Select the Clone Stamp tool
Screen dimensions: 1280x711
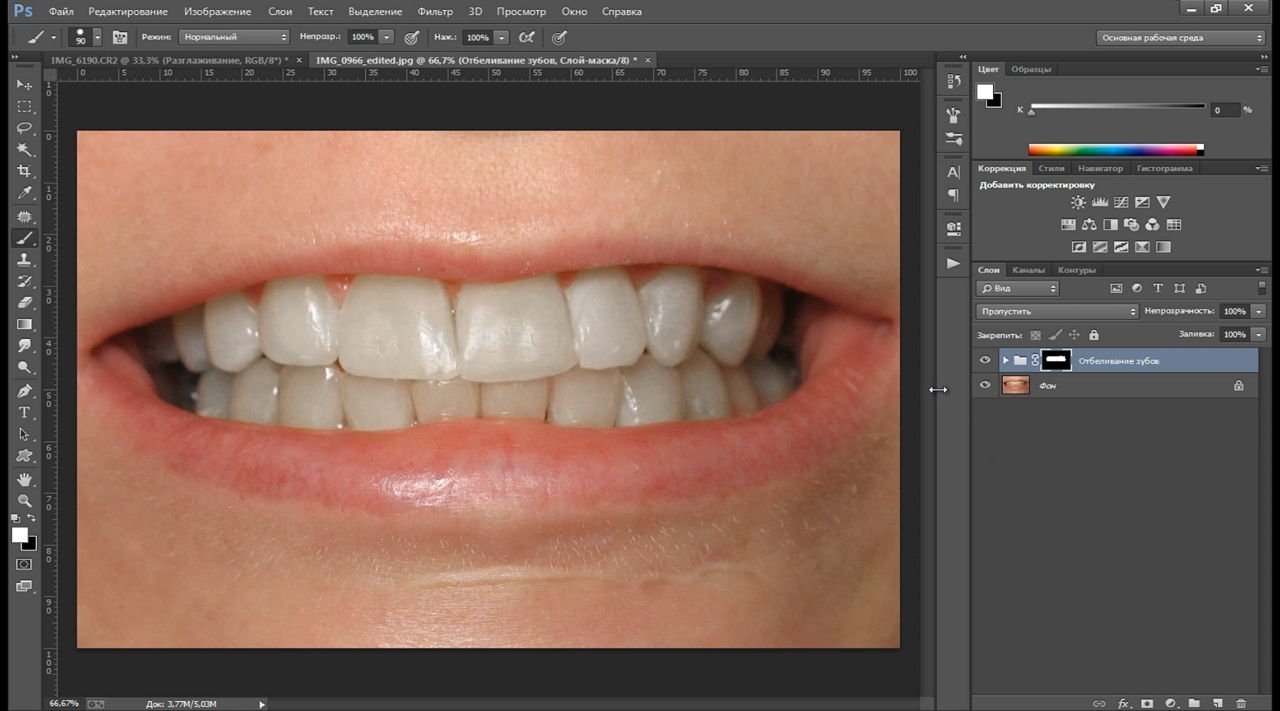click(x=25, y=260)
